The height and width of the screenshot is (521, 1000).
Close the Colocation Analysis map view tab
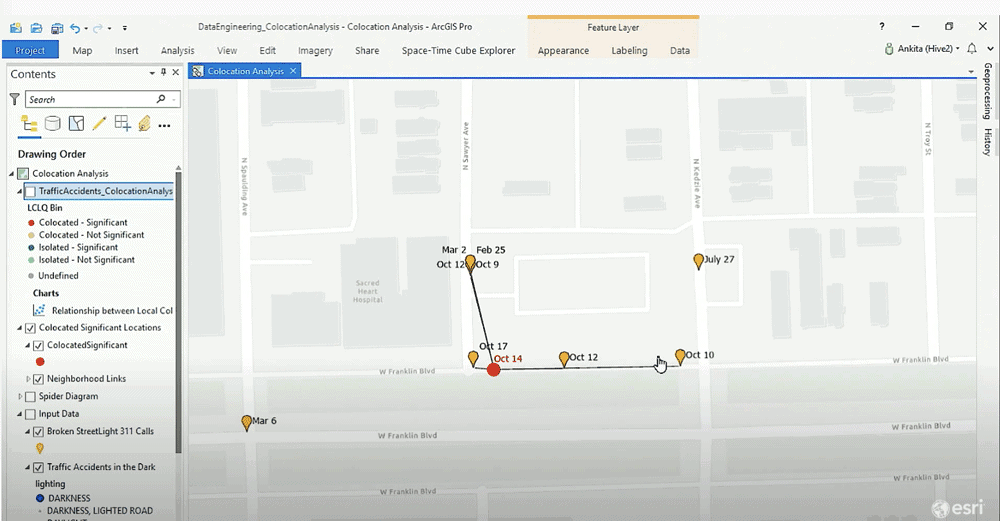(x=293, y=71)
